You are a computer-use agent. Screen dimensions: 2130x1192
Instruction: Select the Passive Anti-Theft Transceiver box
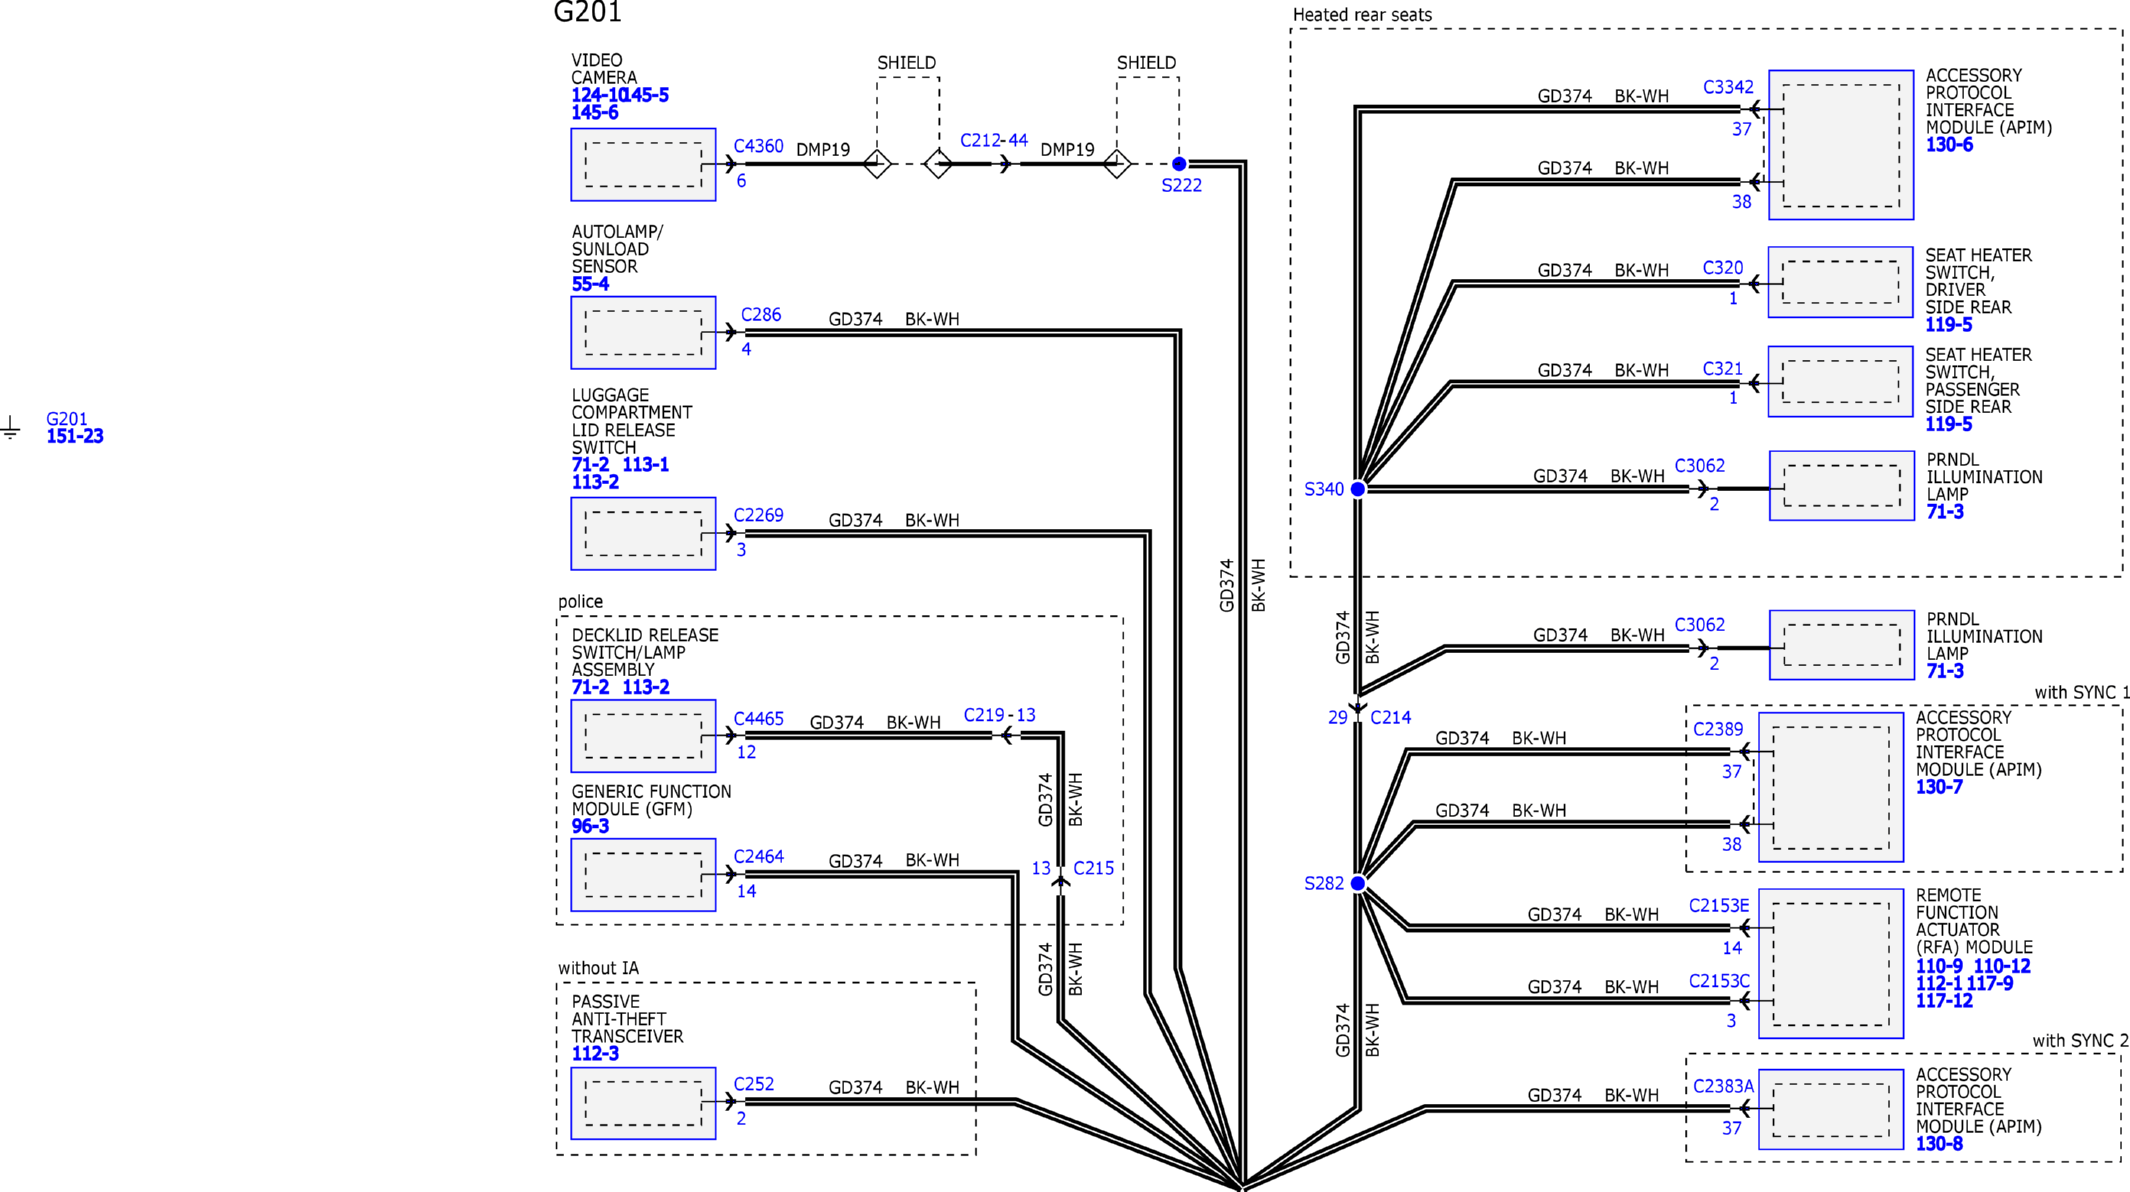tap(643, 1103)
